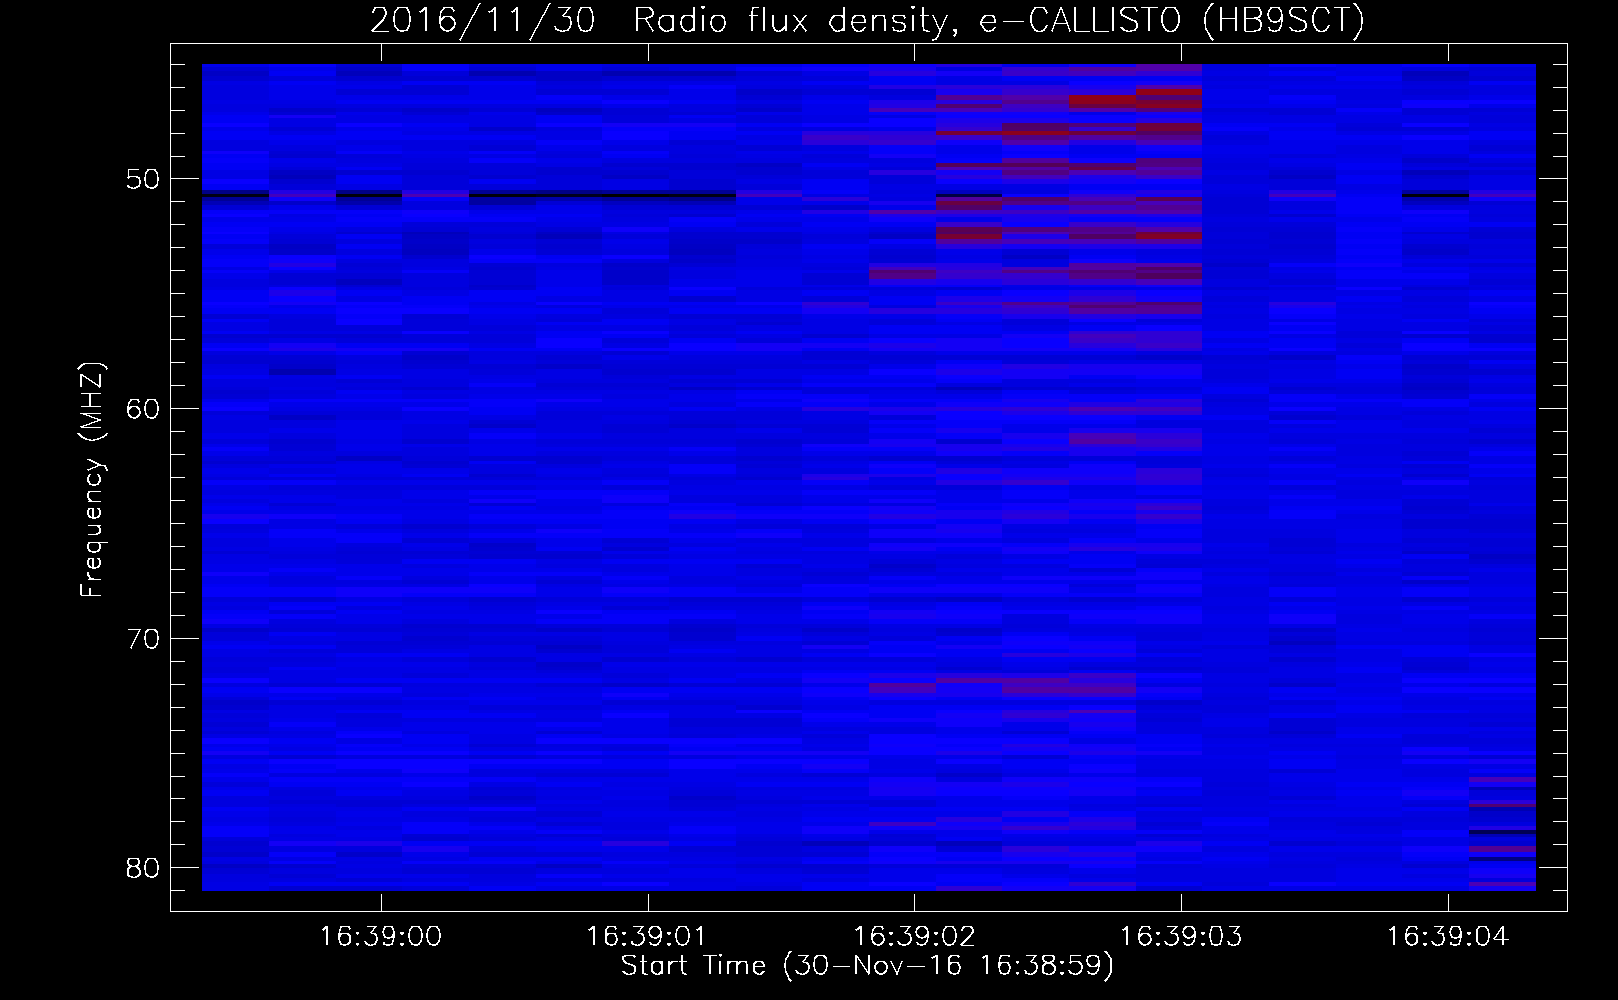Image resolution: width=1618 pixels, height=1000 pixels.
Task: Click the 'Start Time (30-Nov-16 16:38:59)' label
Action: 867,966
